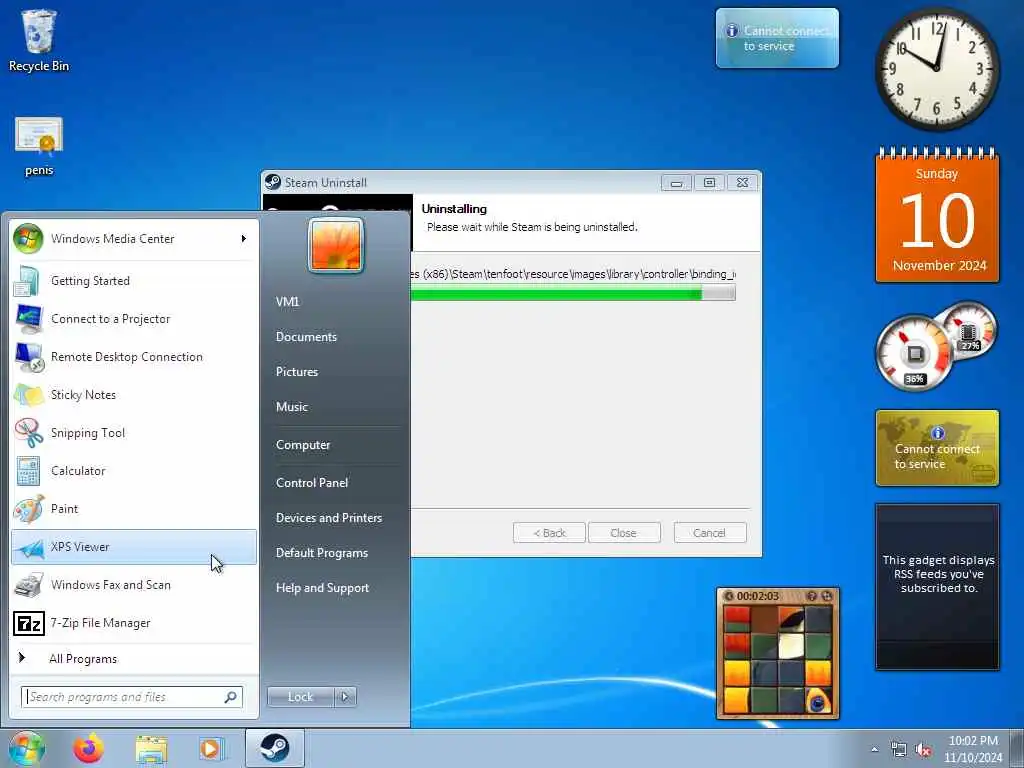The width and height of the screenshot is (1024, 768).
Task: Click the calendar gadget showing Sunday 10
Action: point(937,216)
